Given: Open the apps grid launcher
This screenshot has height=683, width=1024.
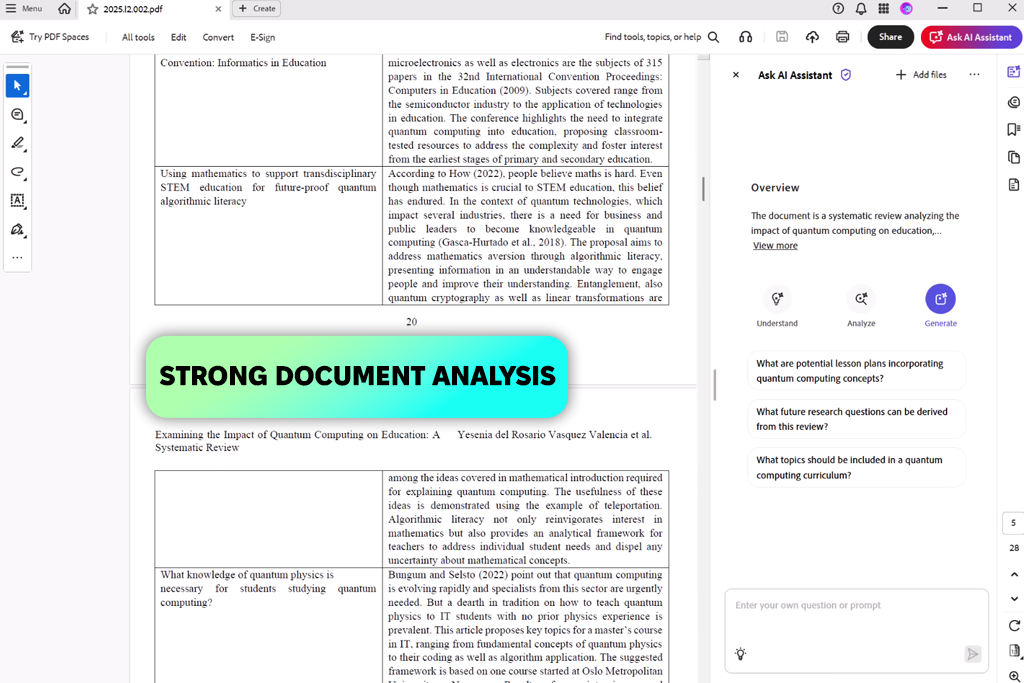Looking at the screenshot, I should pyautogui.click(x=884, y=8).
